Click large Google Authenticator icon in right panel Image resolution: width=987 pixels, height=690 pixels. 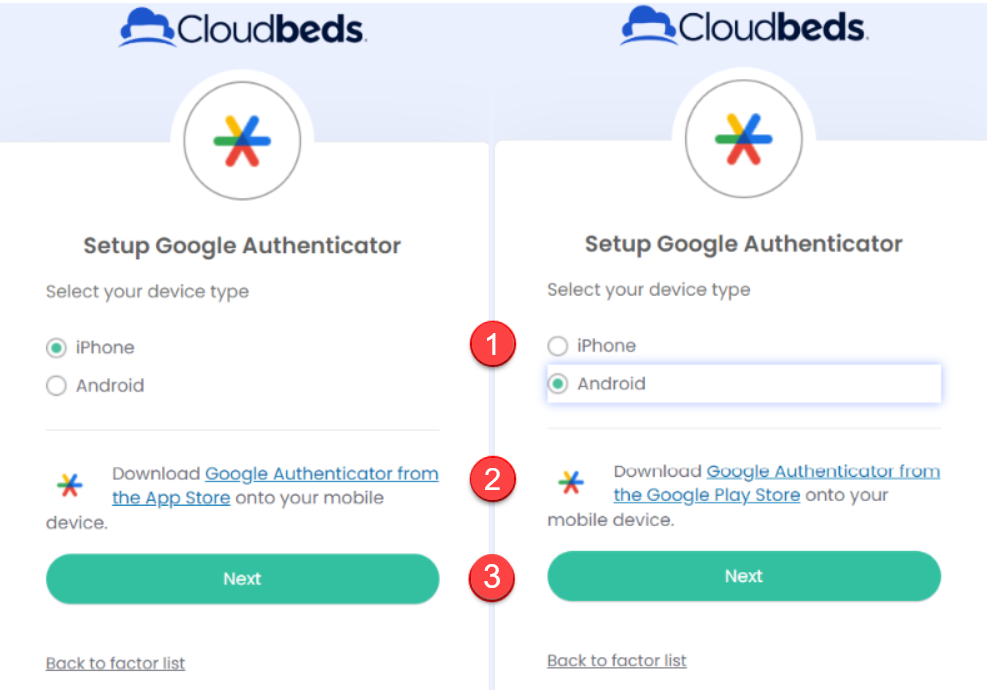point(743,139)
